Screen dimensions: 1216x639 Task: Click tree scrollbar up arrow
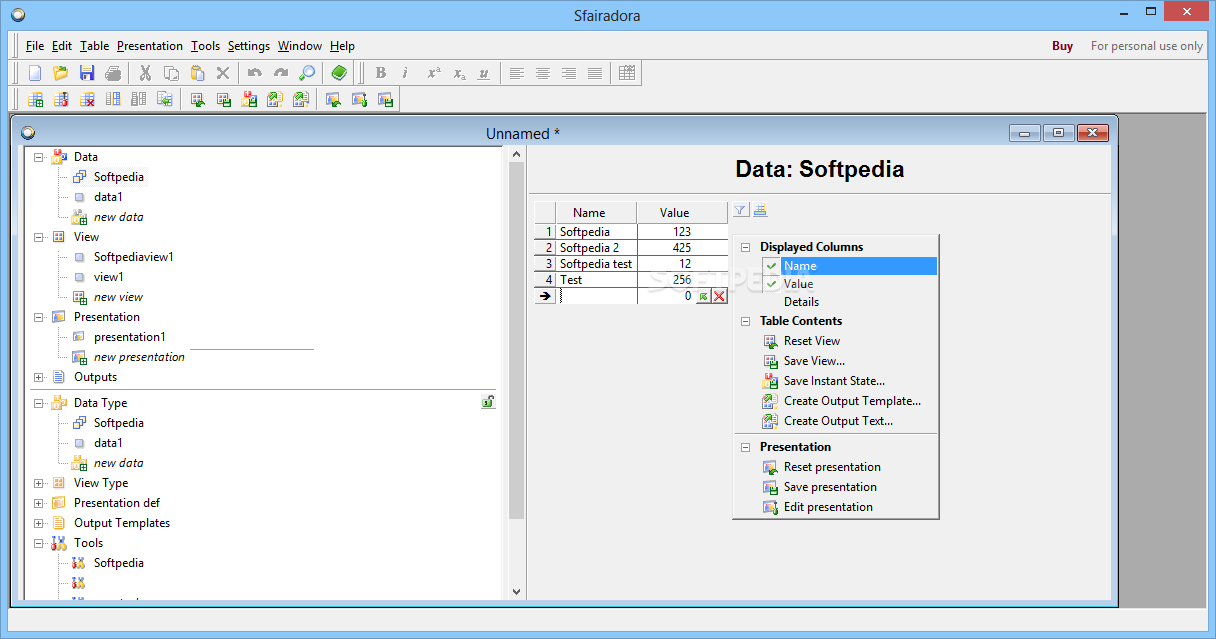pyautogui.click(x=516, y=154)
